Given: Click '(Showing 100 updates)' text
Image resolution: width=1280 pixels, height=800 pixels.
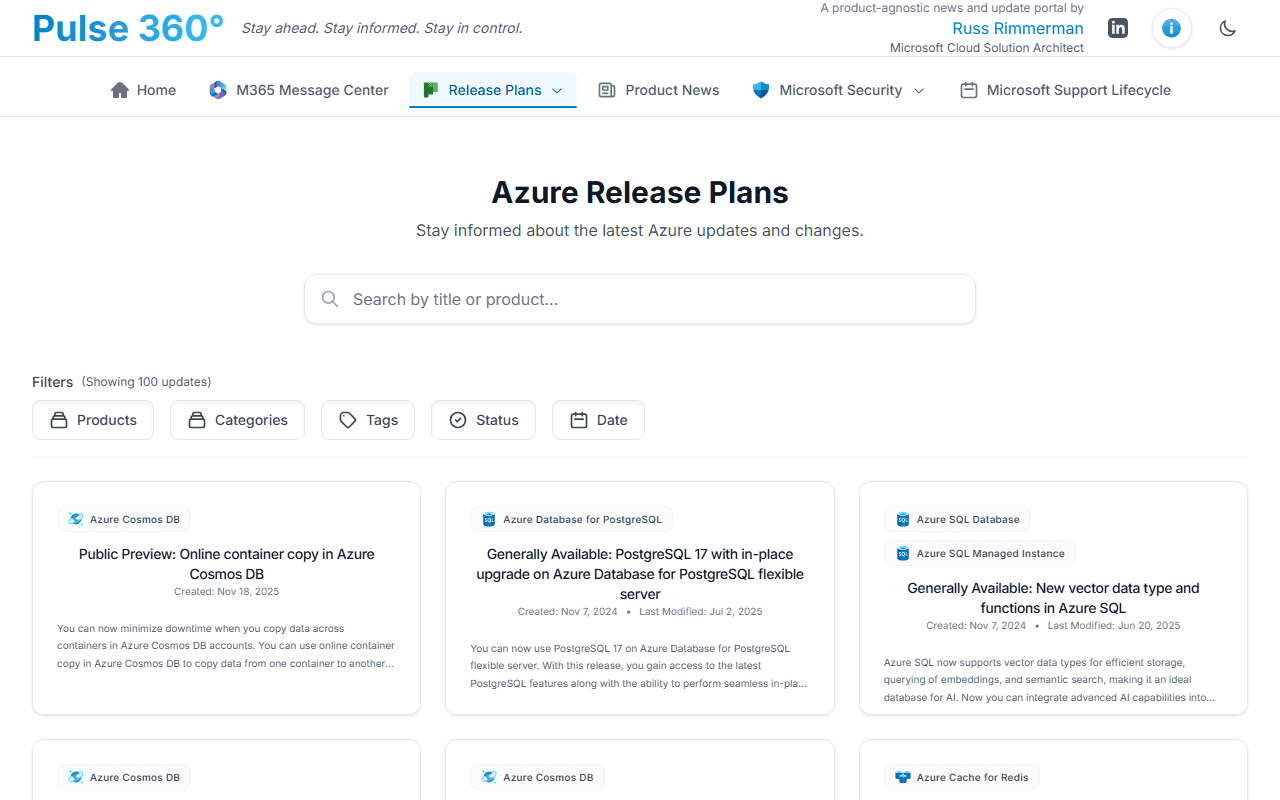Looking at the screenshot, I should pos(146,382).
